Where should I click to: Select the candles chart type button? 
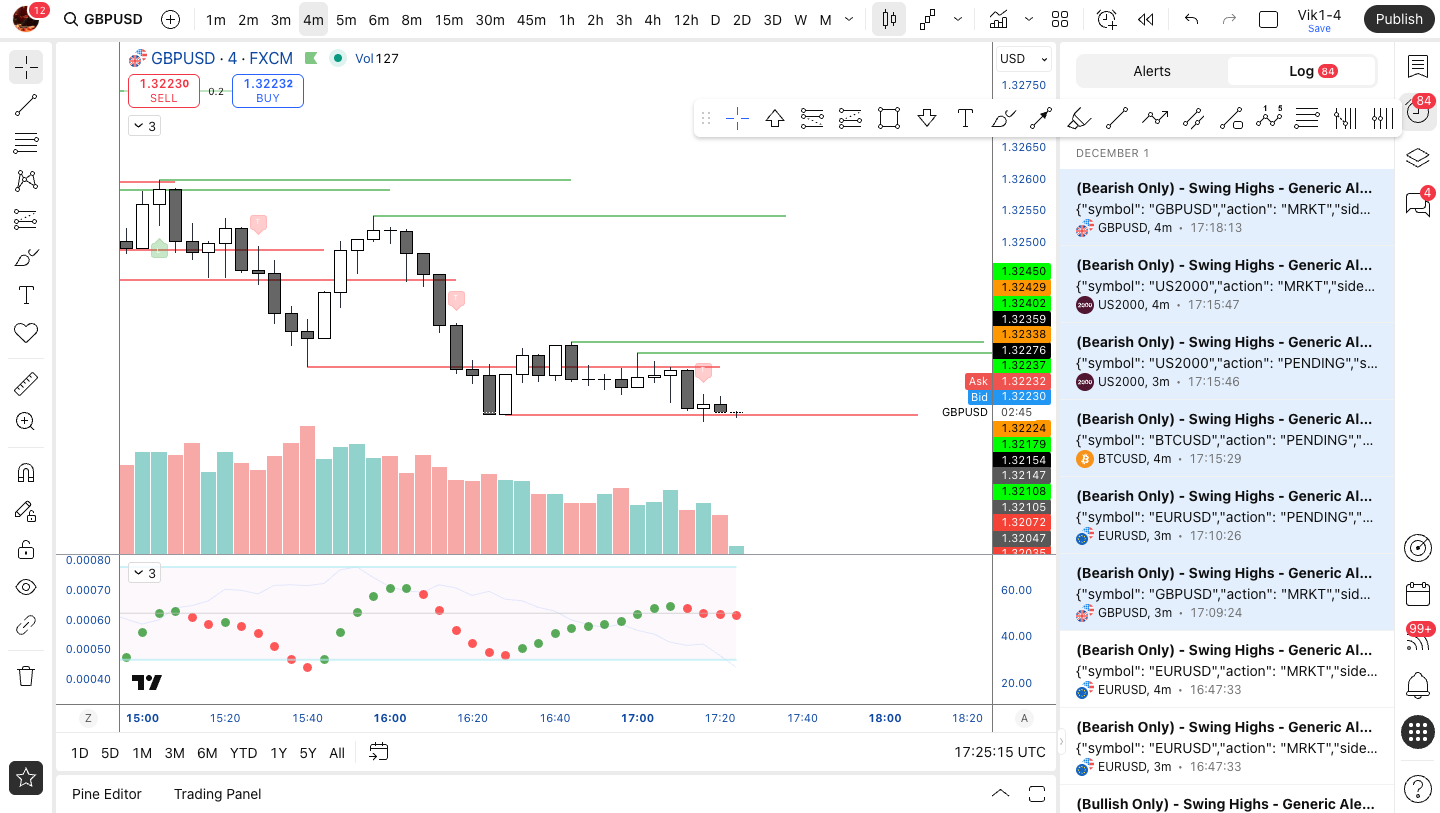[x=889, y=19]
